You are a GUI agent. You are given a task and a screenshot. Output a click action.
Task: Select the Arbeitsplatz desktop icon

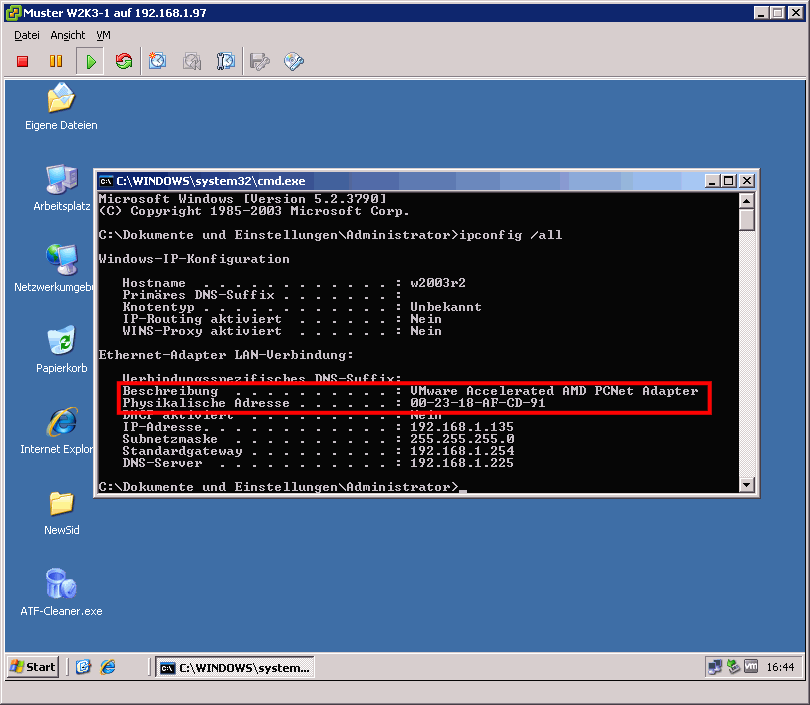click(61, 180)
